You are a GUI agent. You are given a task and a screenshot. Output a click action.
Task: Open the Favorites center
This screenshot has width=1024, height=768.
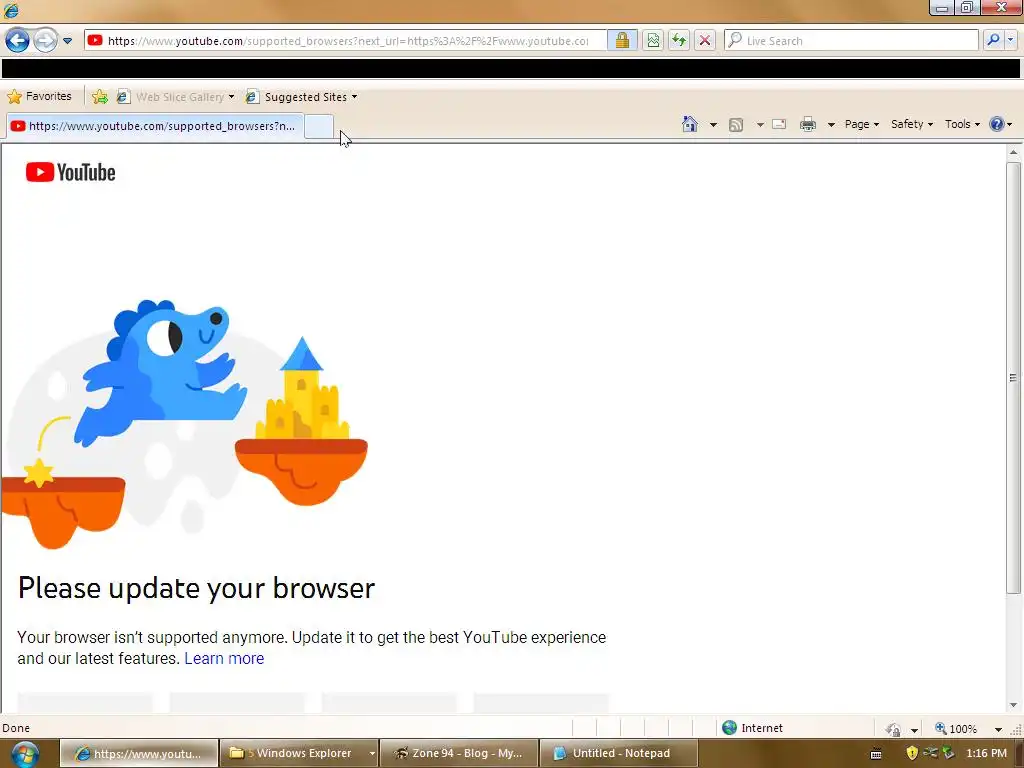(x=39, y=97)
